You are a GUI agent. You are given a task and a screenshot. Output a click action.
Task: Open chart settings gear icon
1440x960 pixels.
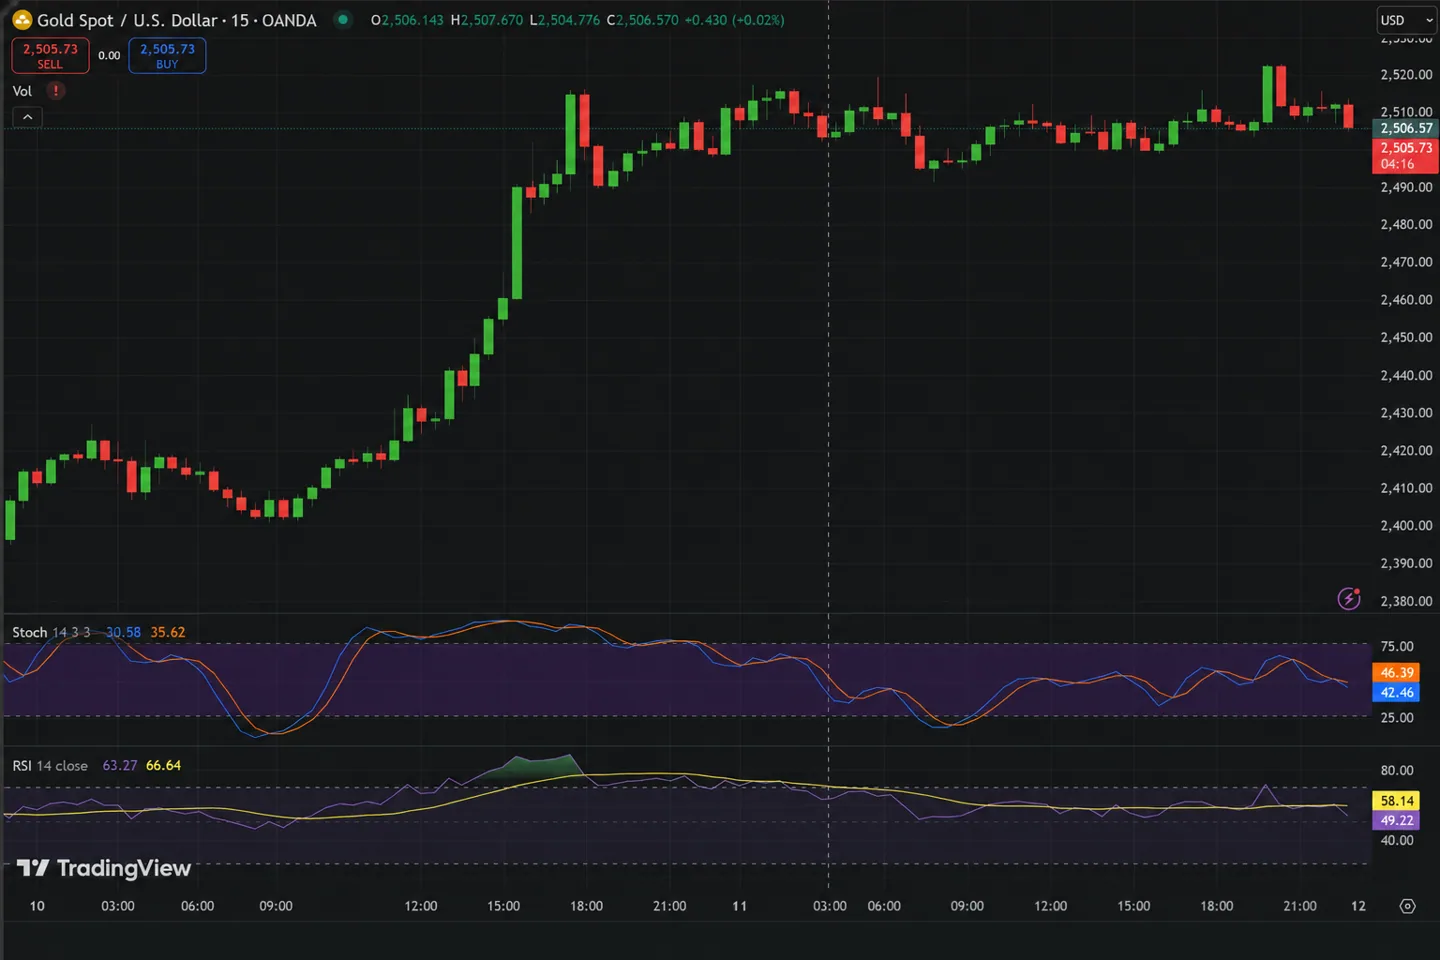click(x=1407, y=906)
